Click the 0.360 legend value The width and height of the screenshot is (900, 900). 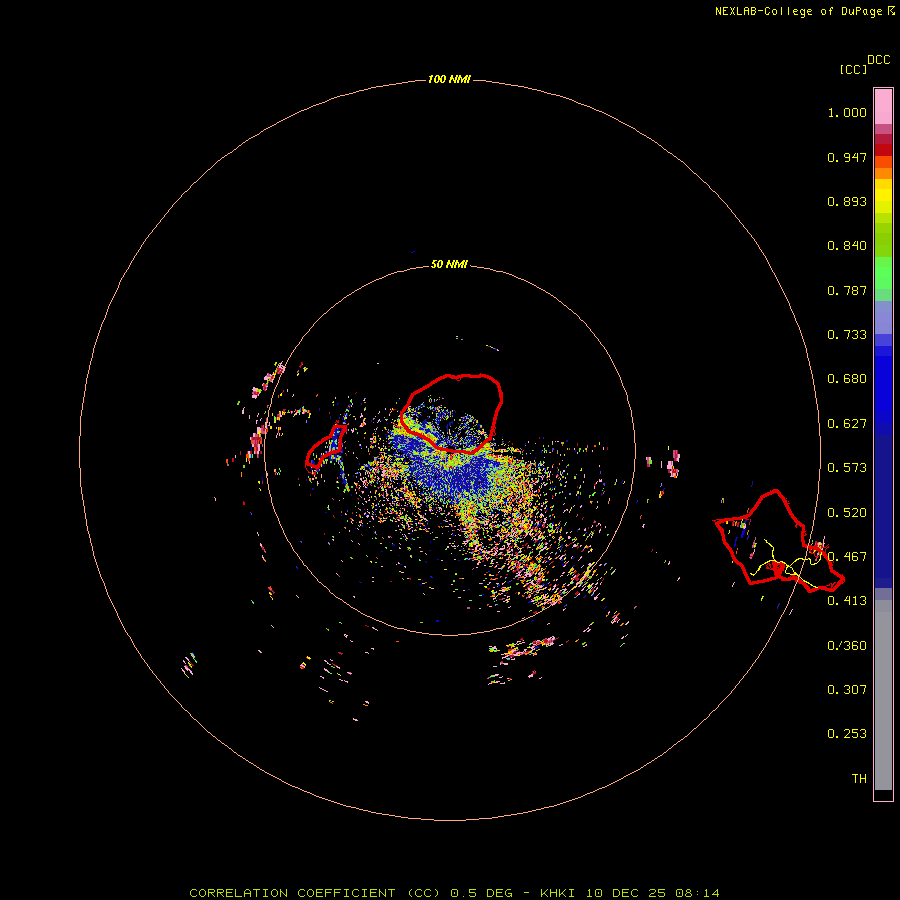[x=847, y=646]
